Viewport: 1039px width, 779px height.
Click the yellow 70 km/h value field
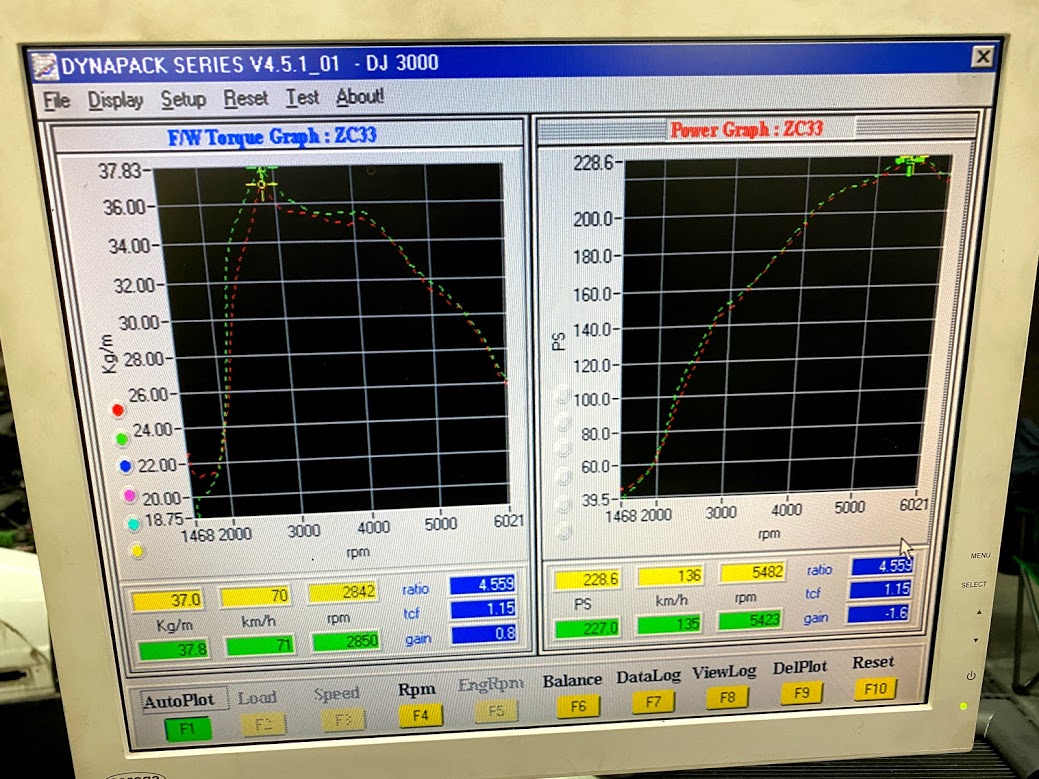255,596
